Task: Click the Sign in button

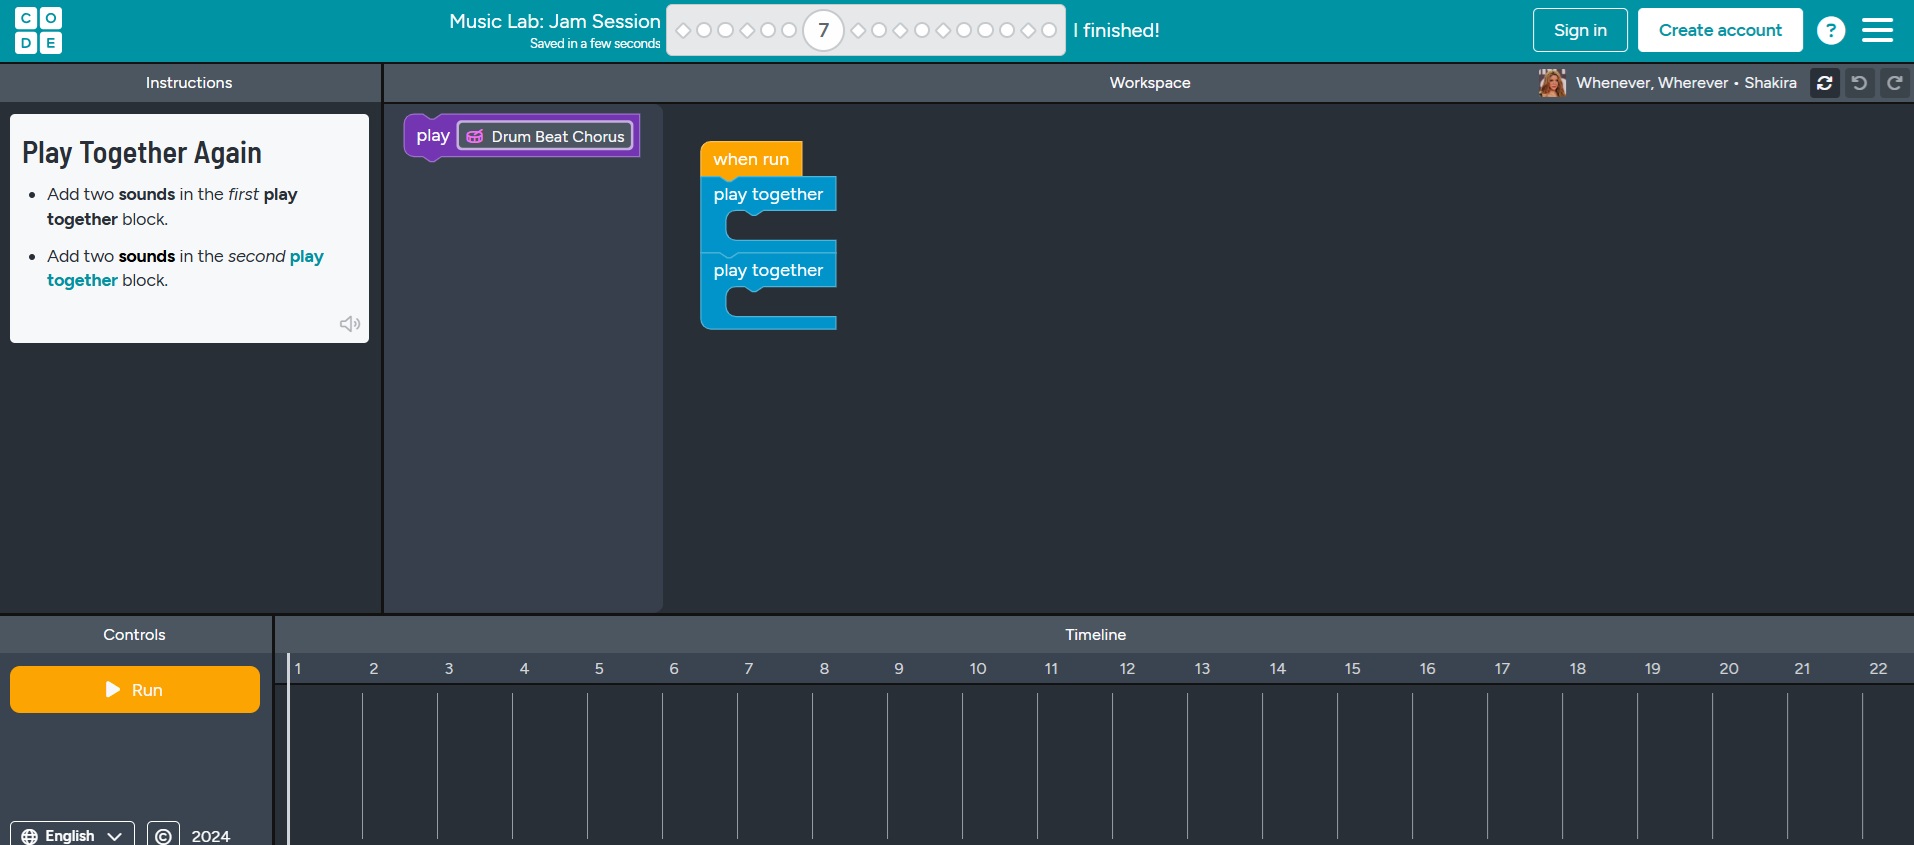Action: click(x=1579, y=30)
